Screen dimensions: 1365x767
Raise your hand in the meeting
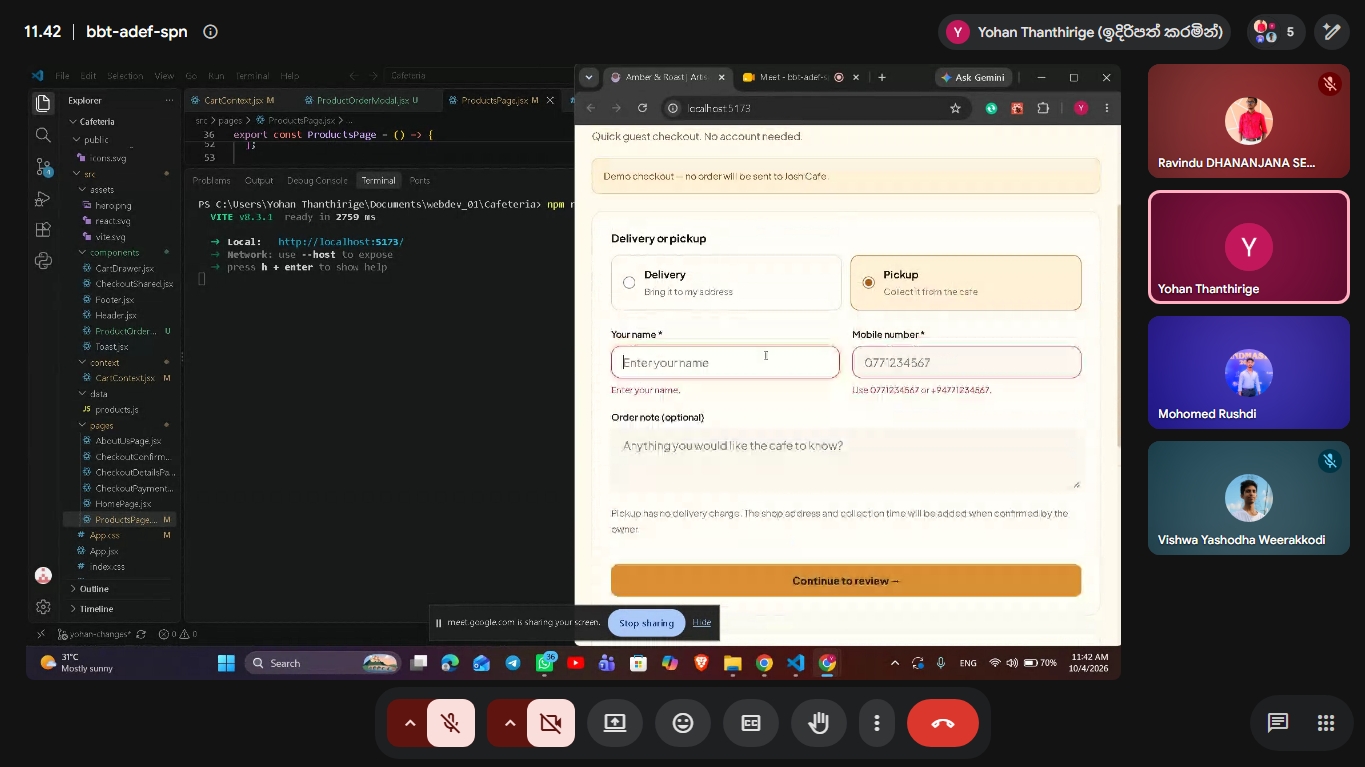pos(819,723)
